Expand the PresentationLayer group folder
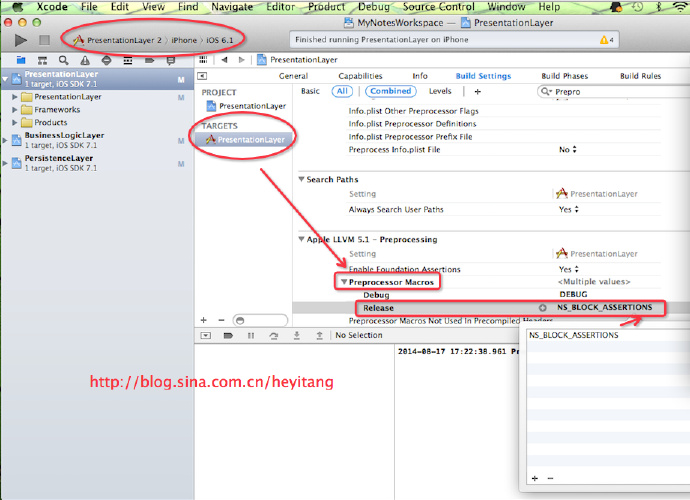This screenshot has height=500, width=690. (x=15, y=96)
